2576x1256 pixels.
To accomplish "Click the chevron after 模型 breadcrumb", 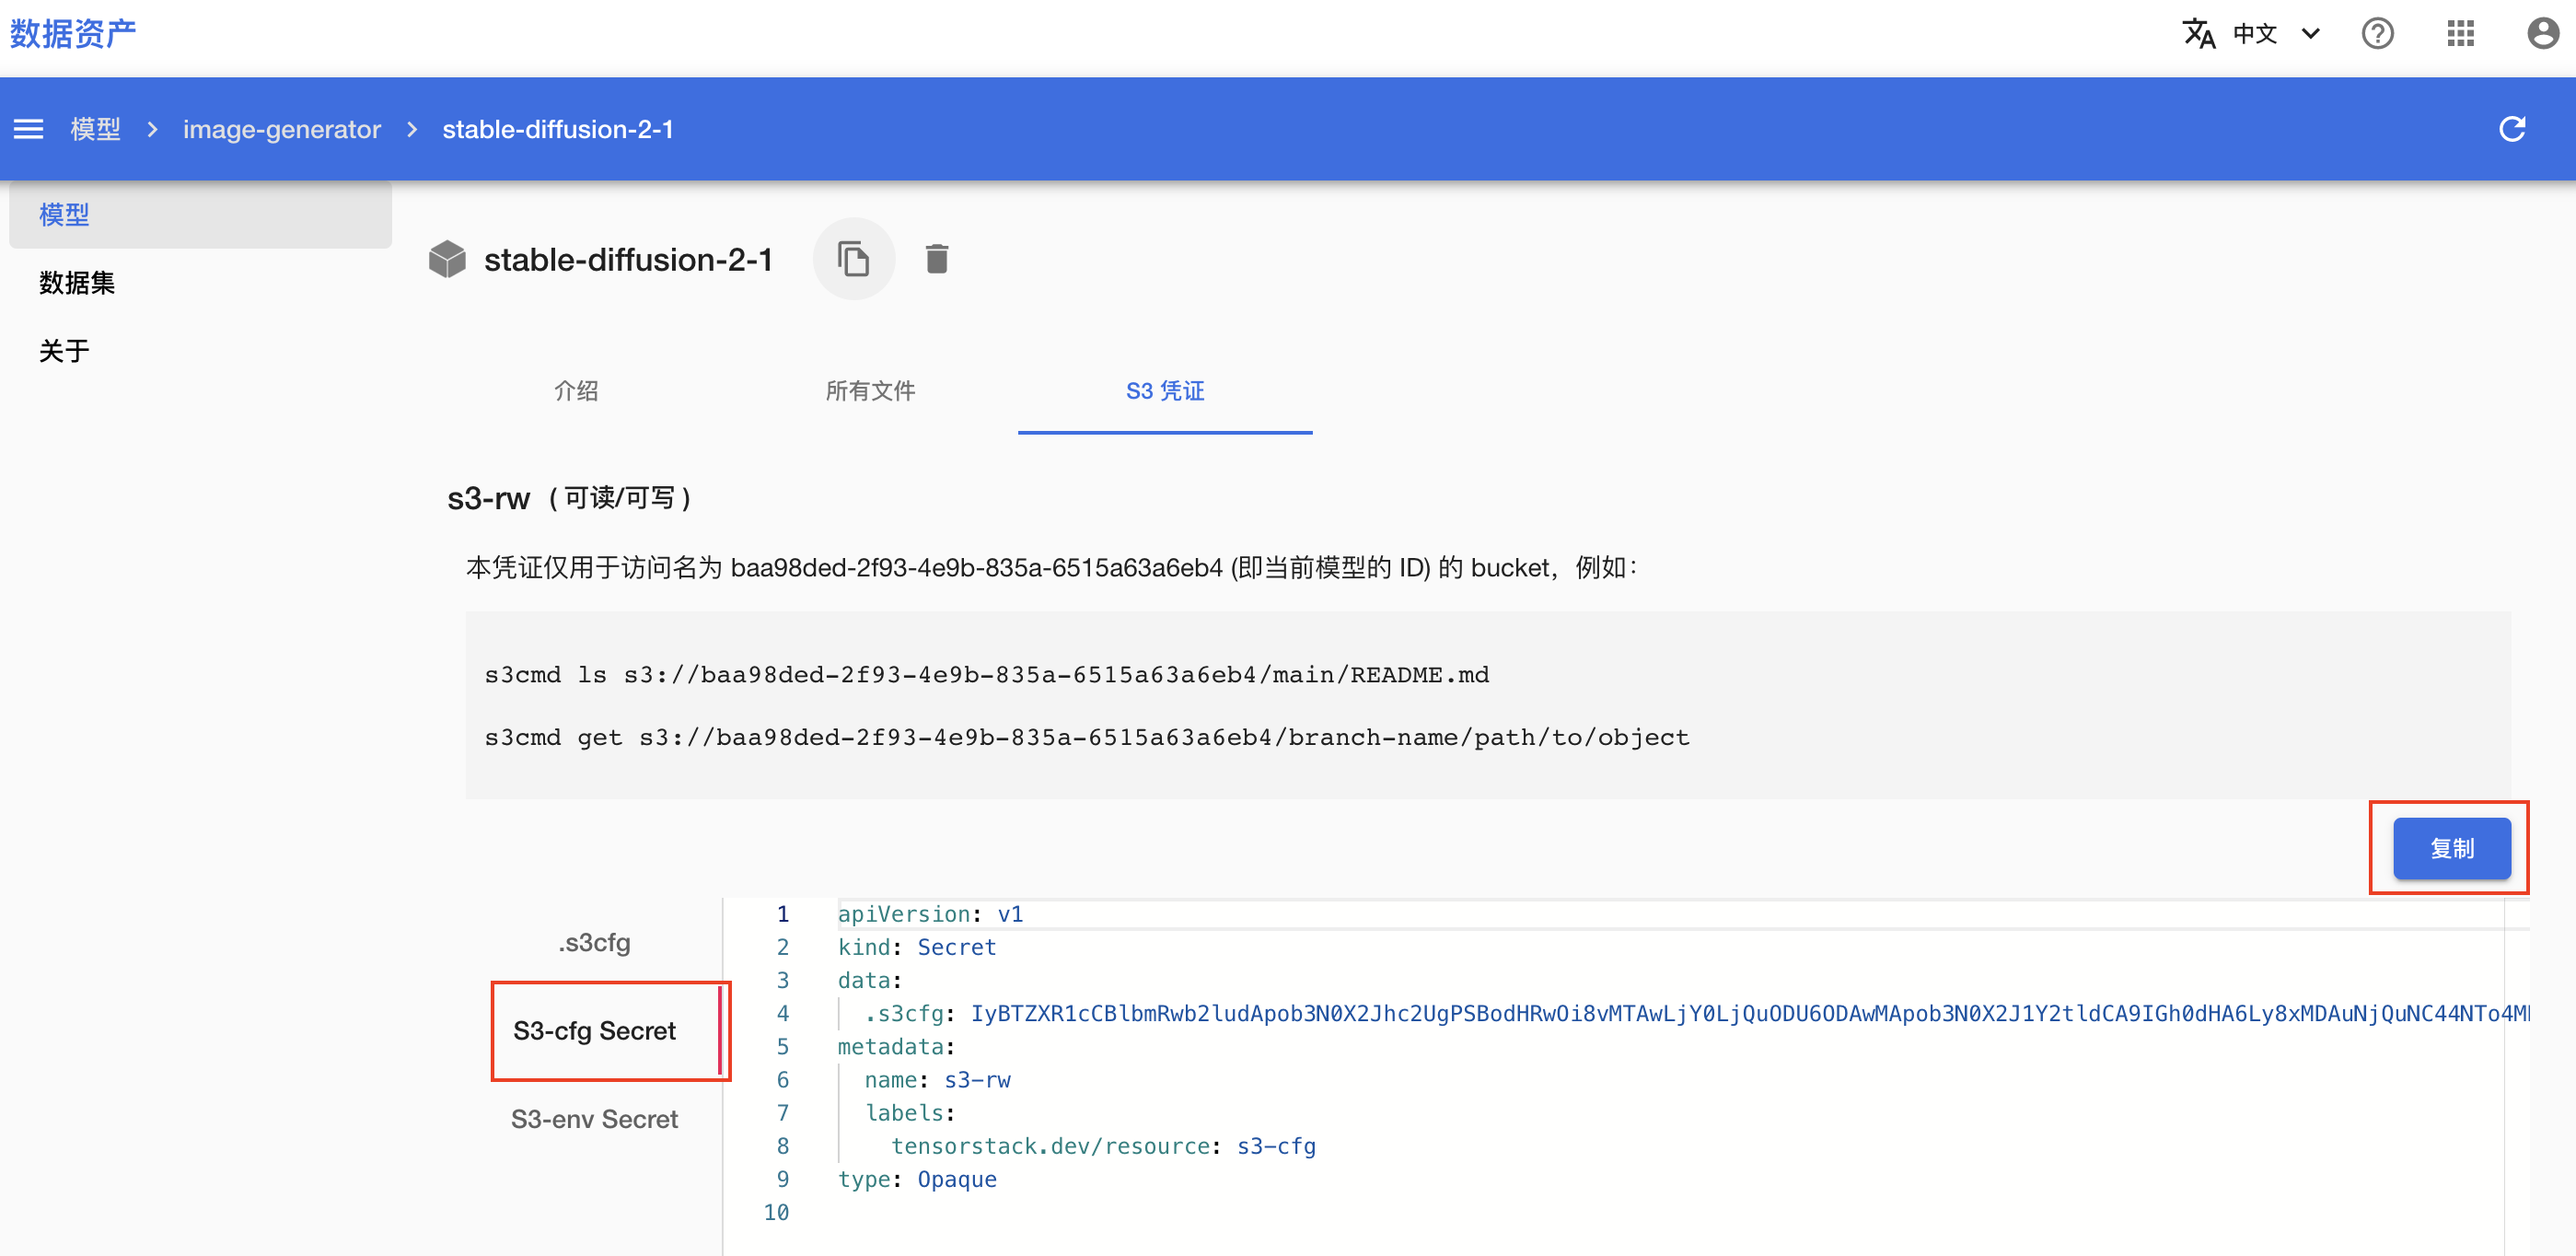I will (x=152, y=129).
